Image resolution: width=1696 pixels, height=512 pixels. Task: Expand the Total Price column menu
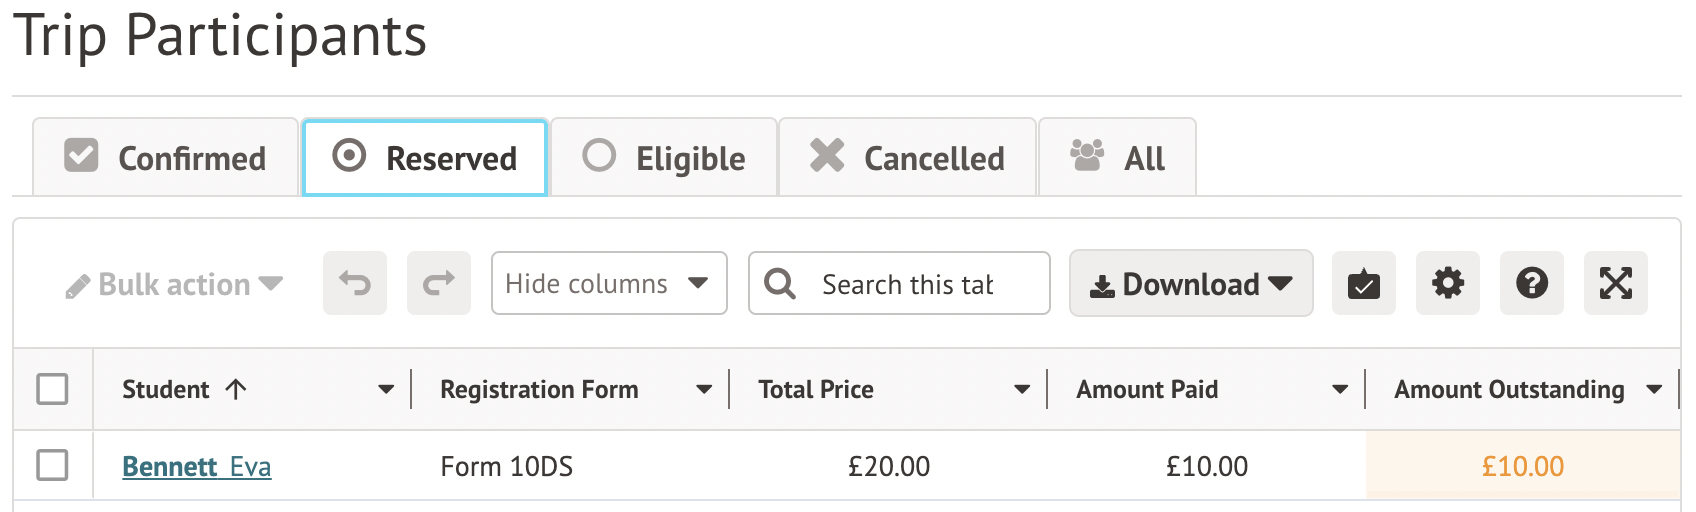[1022, 389]
